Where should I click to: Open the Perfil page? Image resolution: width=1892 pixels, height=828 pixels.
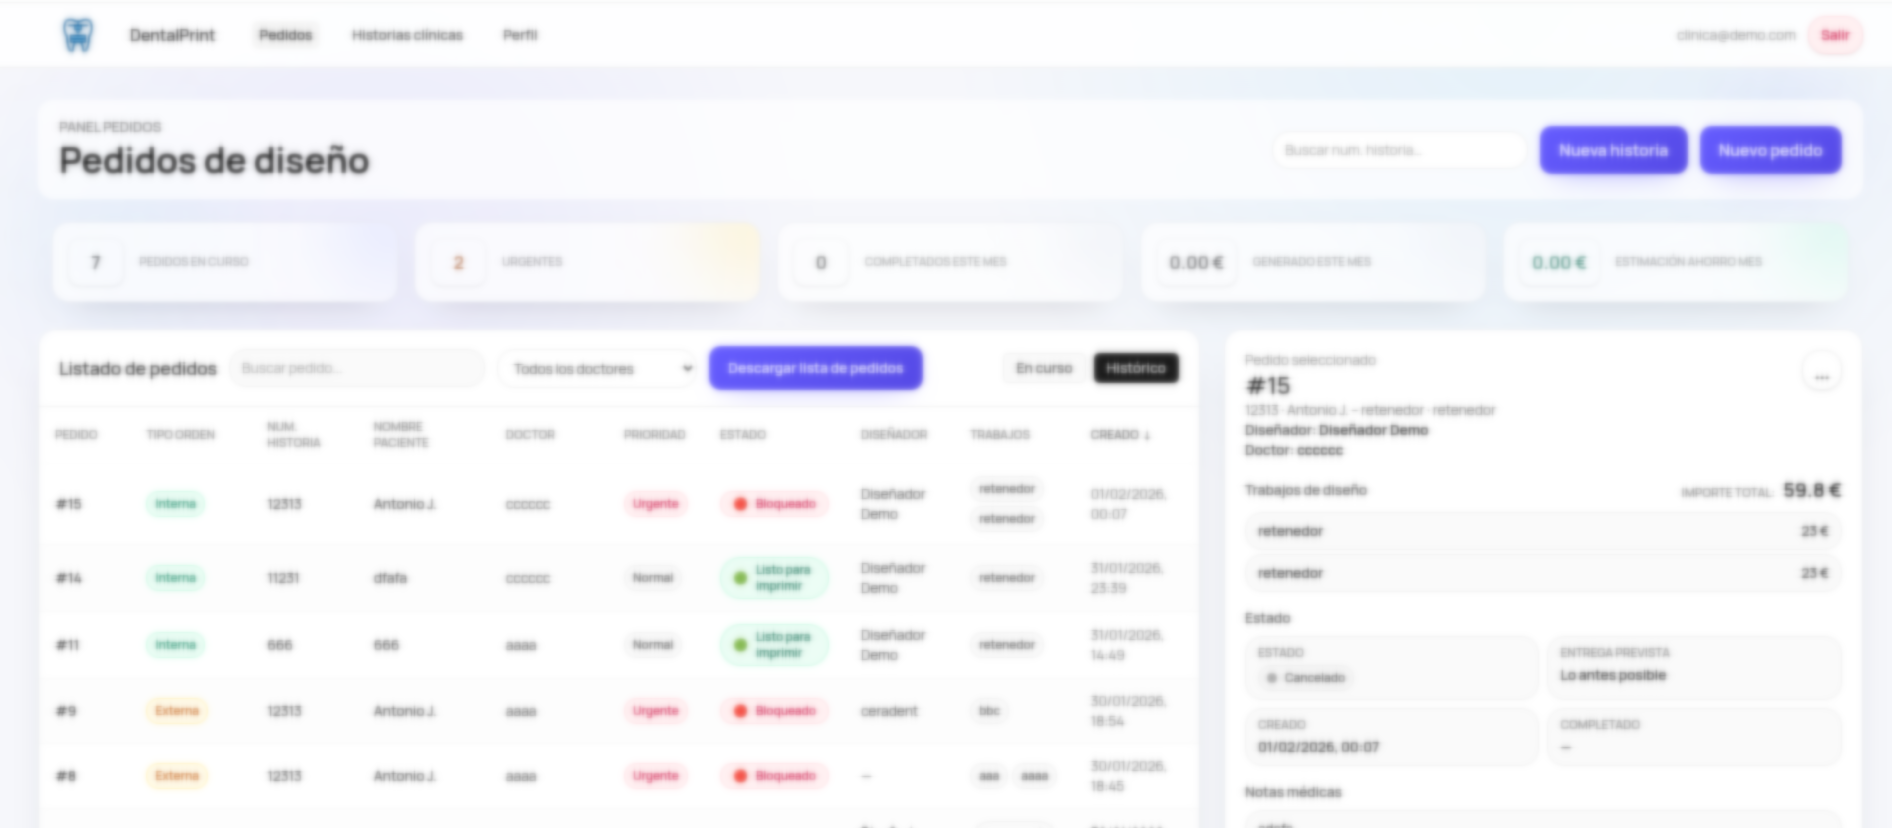[519, 35]
